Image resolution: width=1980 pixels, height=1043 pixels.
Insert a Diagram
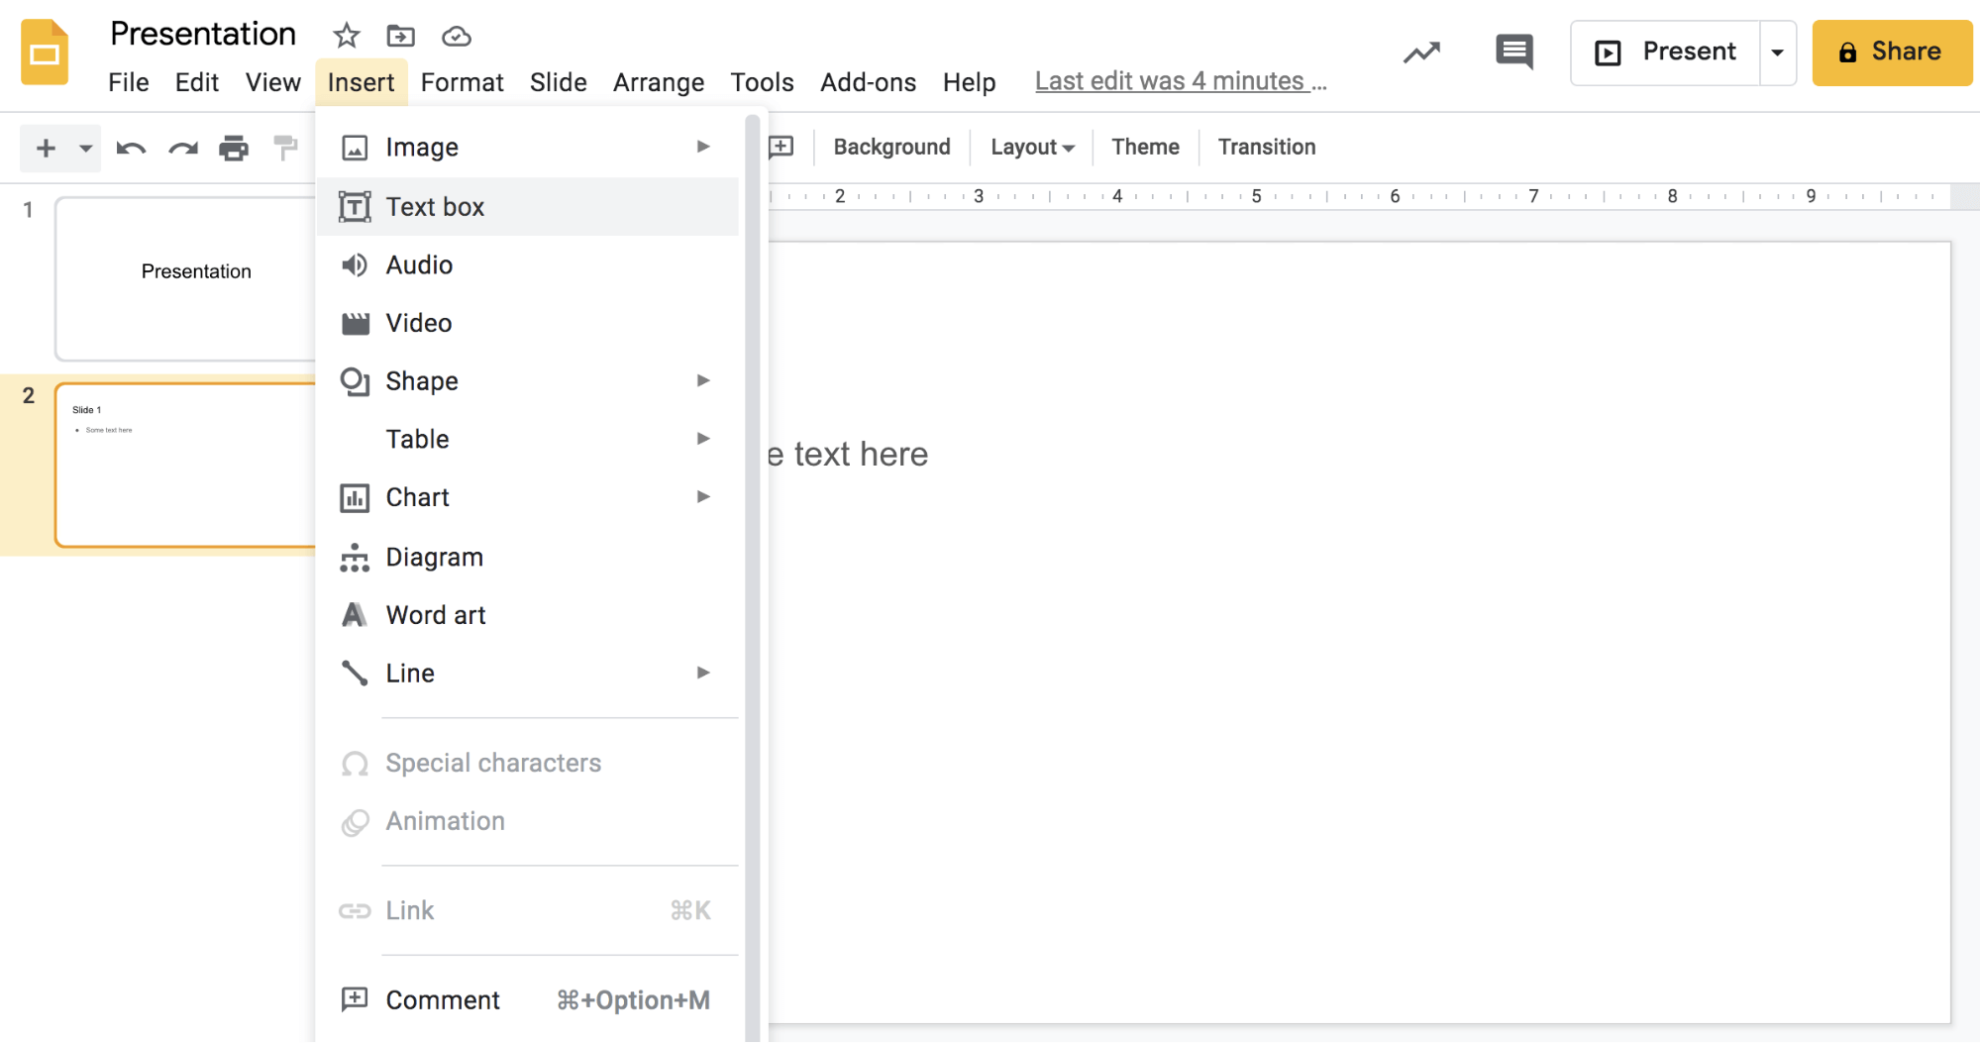pyautogui.click(x=434, y=556)
